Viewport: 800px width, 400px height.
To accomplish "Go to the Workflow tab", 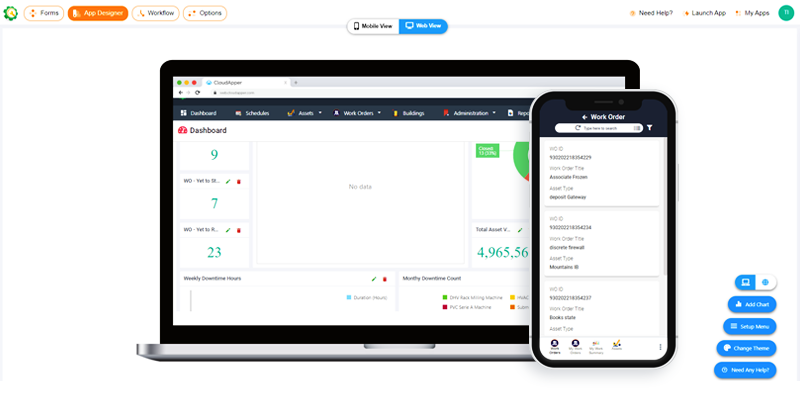I will [156, 14].
